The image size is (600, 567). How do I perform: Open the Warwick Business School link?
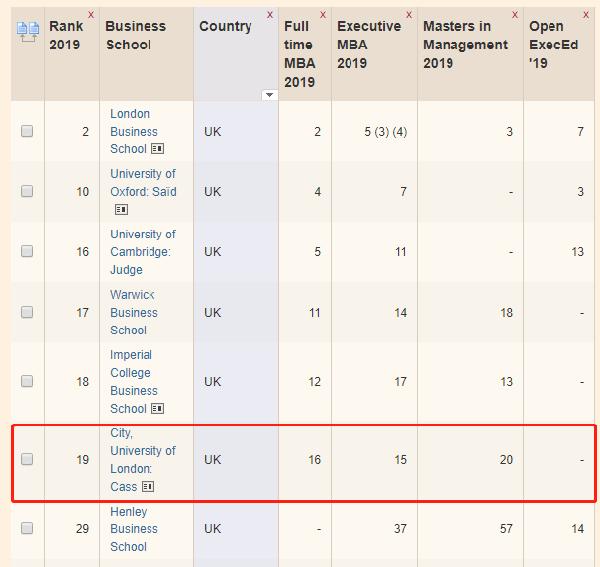coord(134,312)
